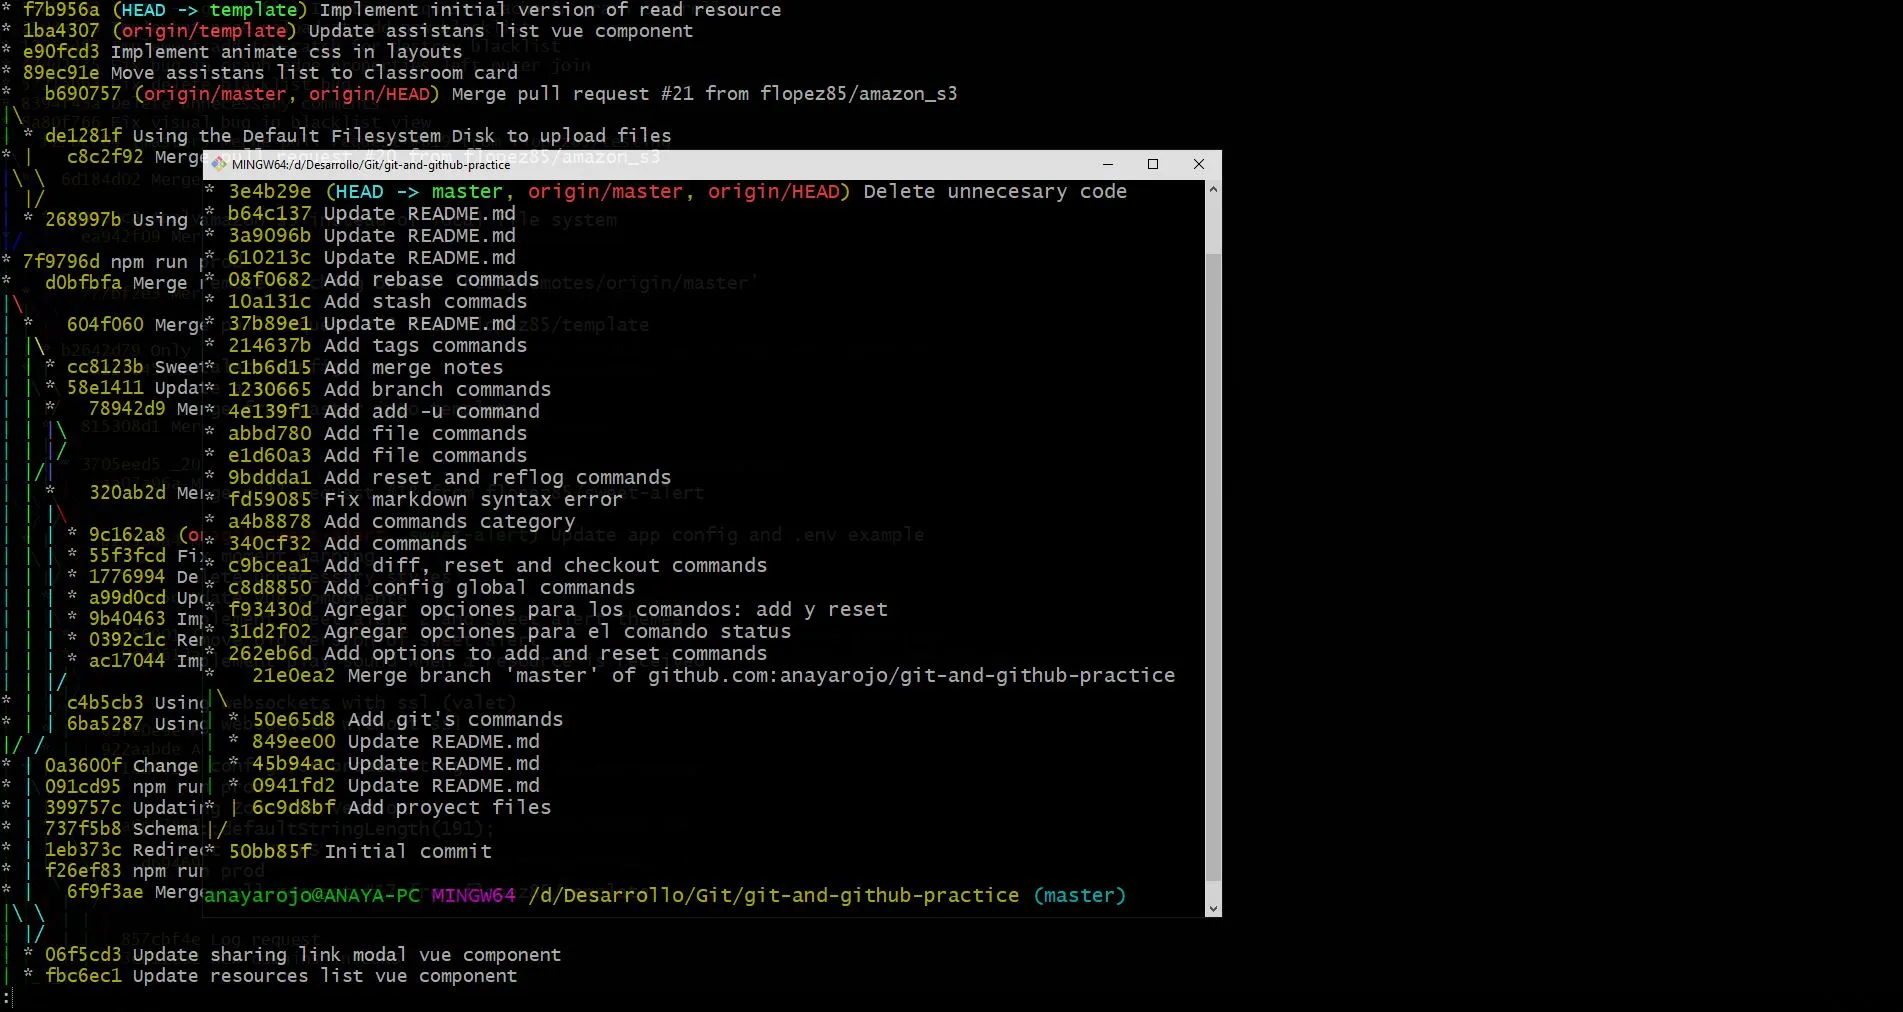The image size is (1903, 1012).
Task: Click commit fd59085 Fix markdown syntax error
Action: [425, 499]
